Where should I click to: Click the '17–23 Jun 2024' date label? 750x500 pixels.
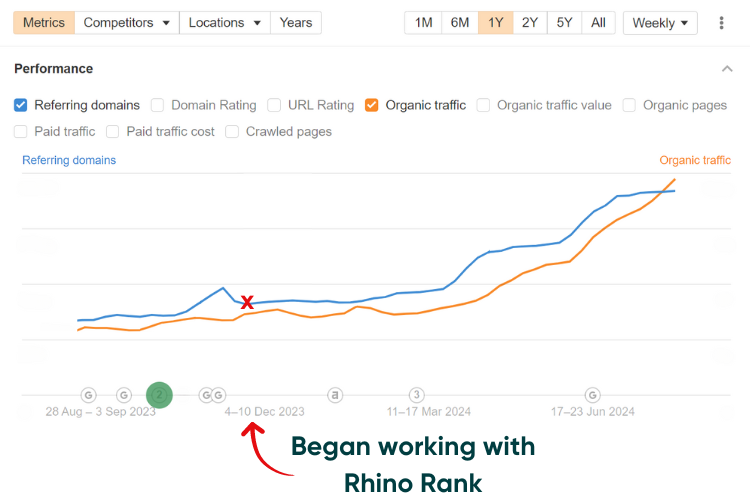593,411
